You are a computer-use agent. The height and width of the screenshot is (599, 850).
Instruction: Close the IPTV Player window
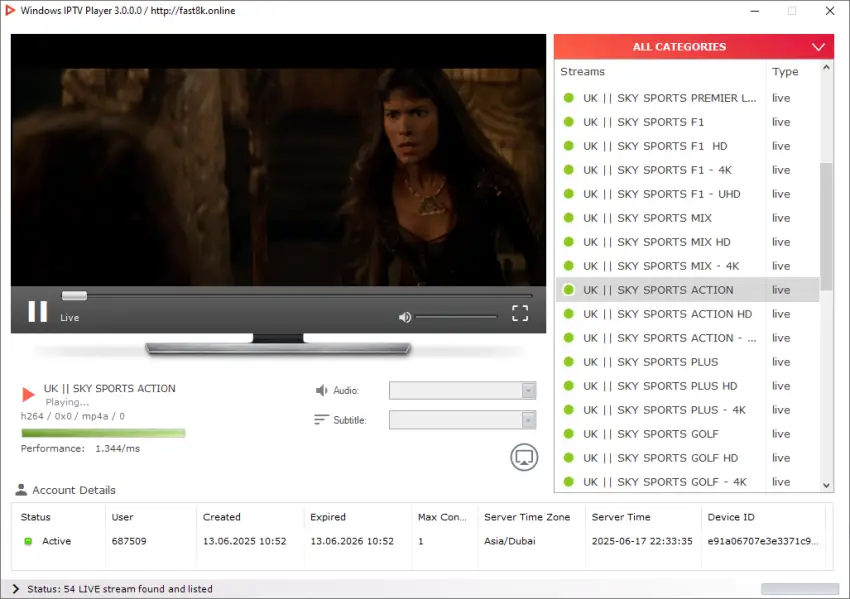click(x=830, y=11)
